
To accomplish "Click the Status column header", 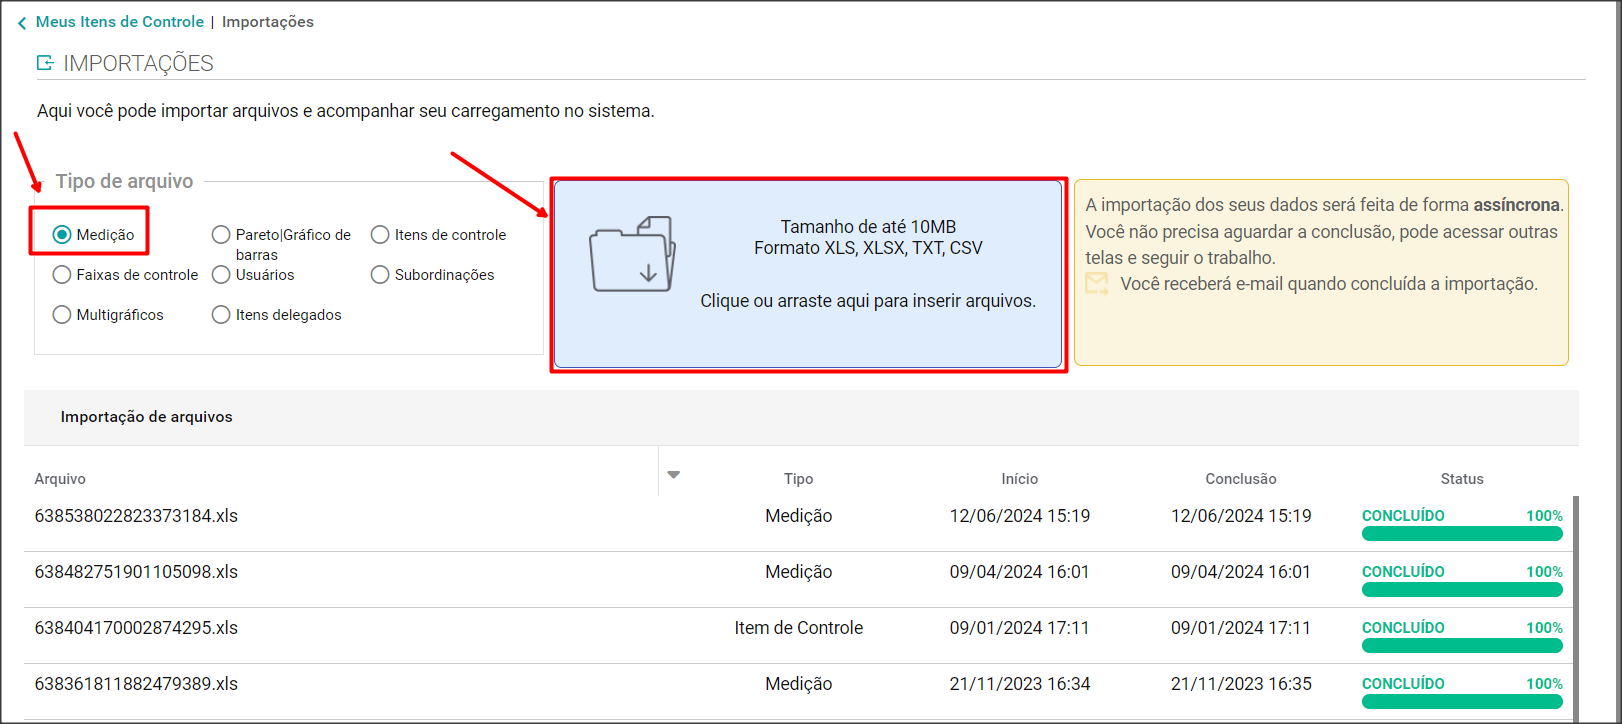I will [1461, 479].
